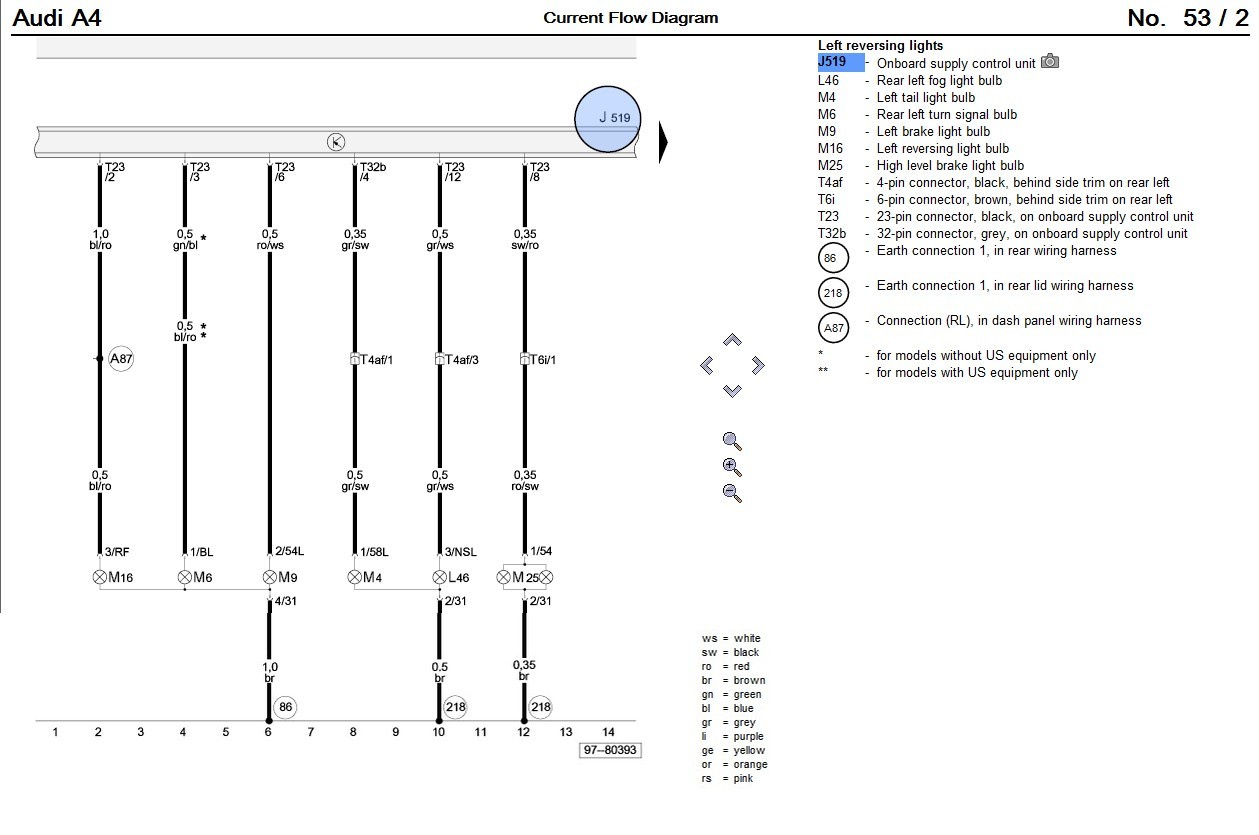Zoom in with the plus magnifier

click(x=732, y=467)
